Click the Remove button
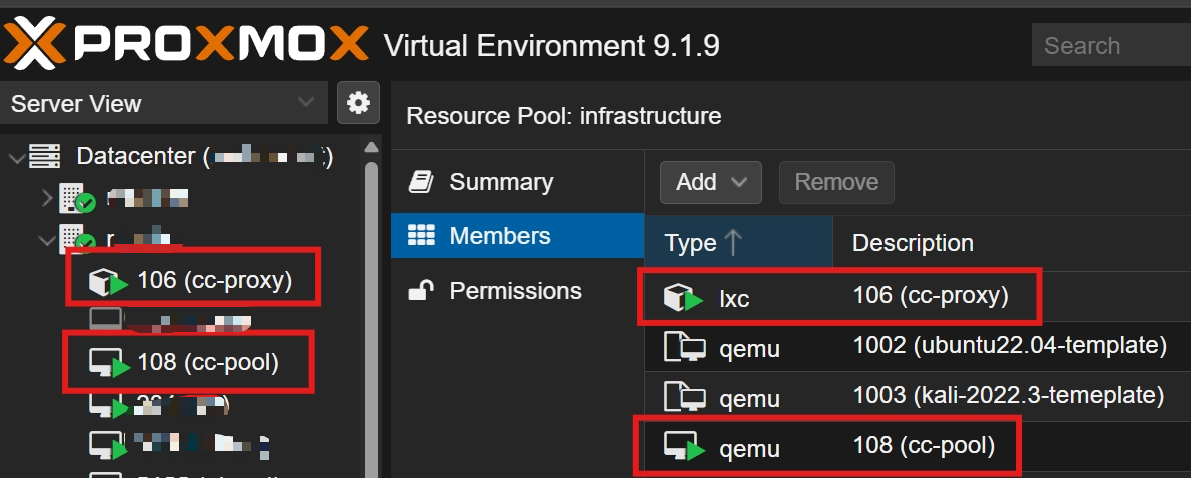 point(836,182)
